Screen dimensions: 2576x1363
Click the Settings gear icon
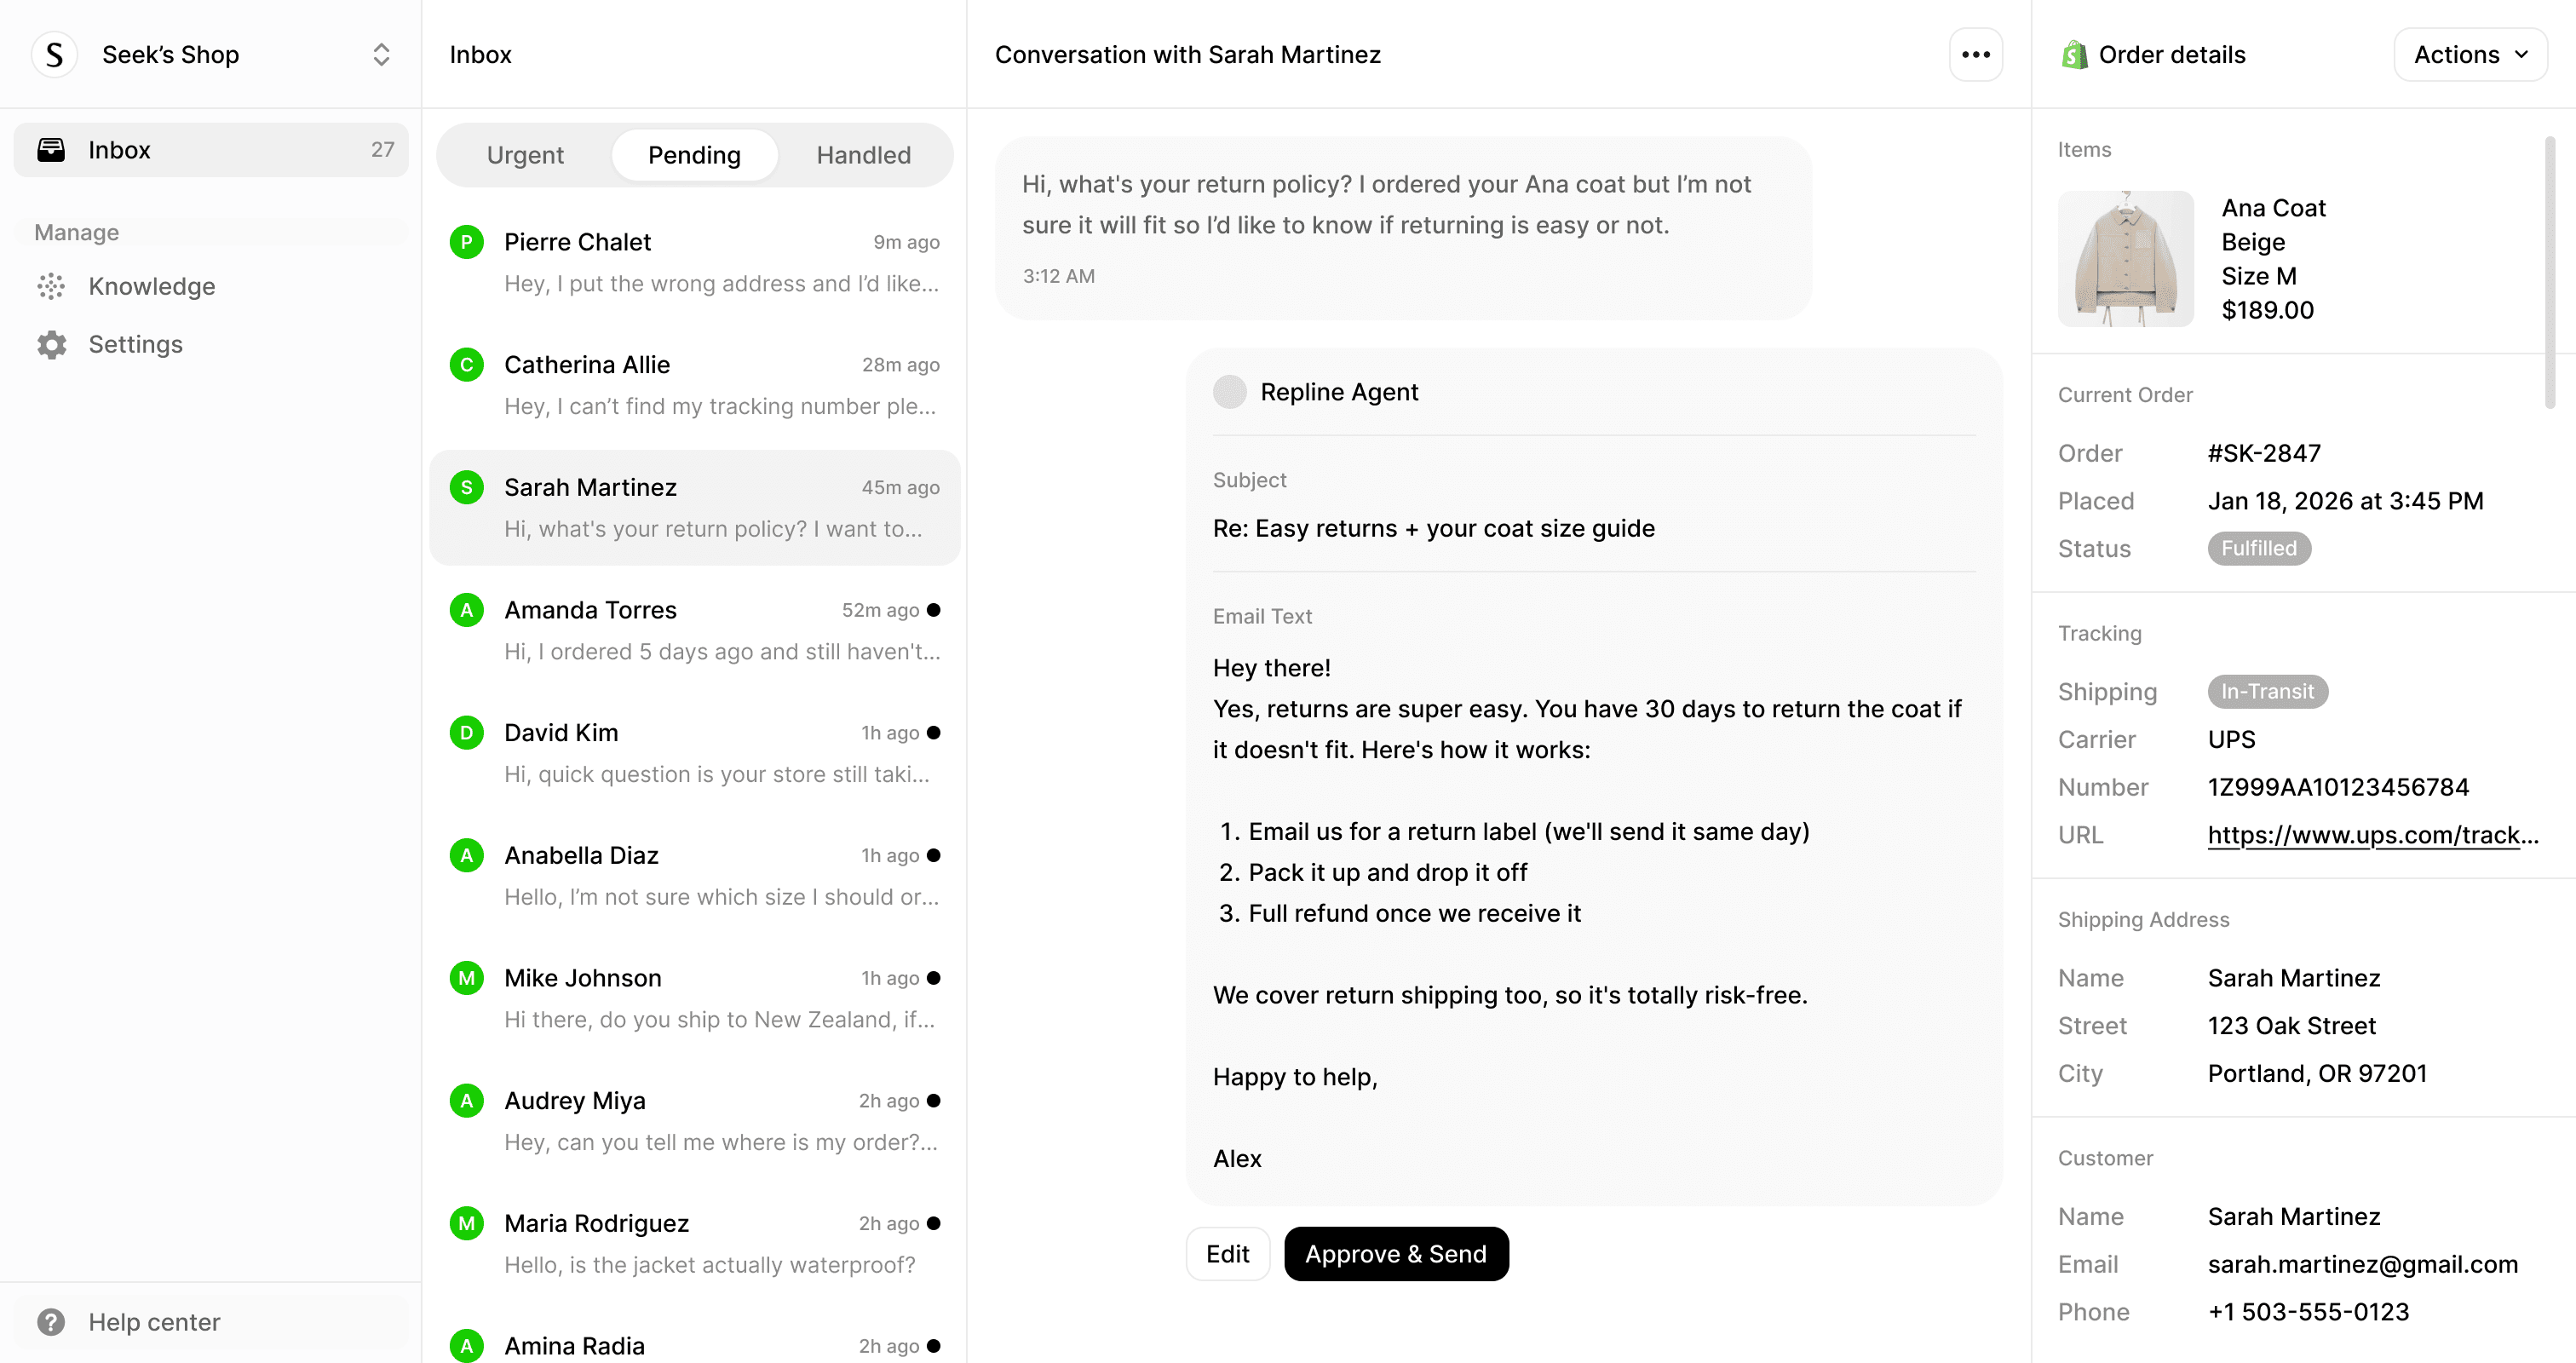[x=51, y=345]
